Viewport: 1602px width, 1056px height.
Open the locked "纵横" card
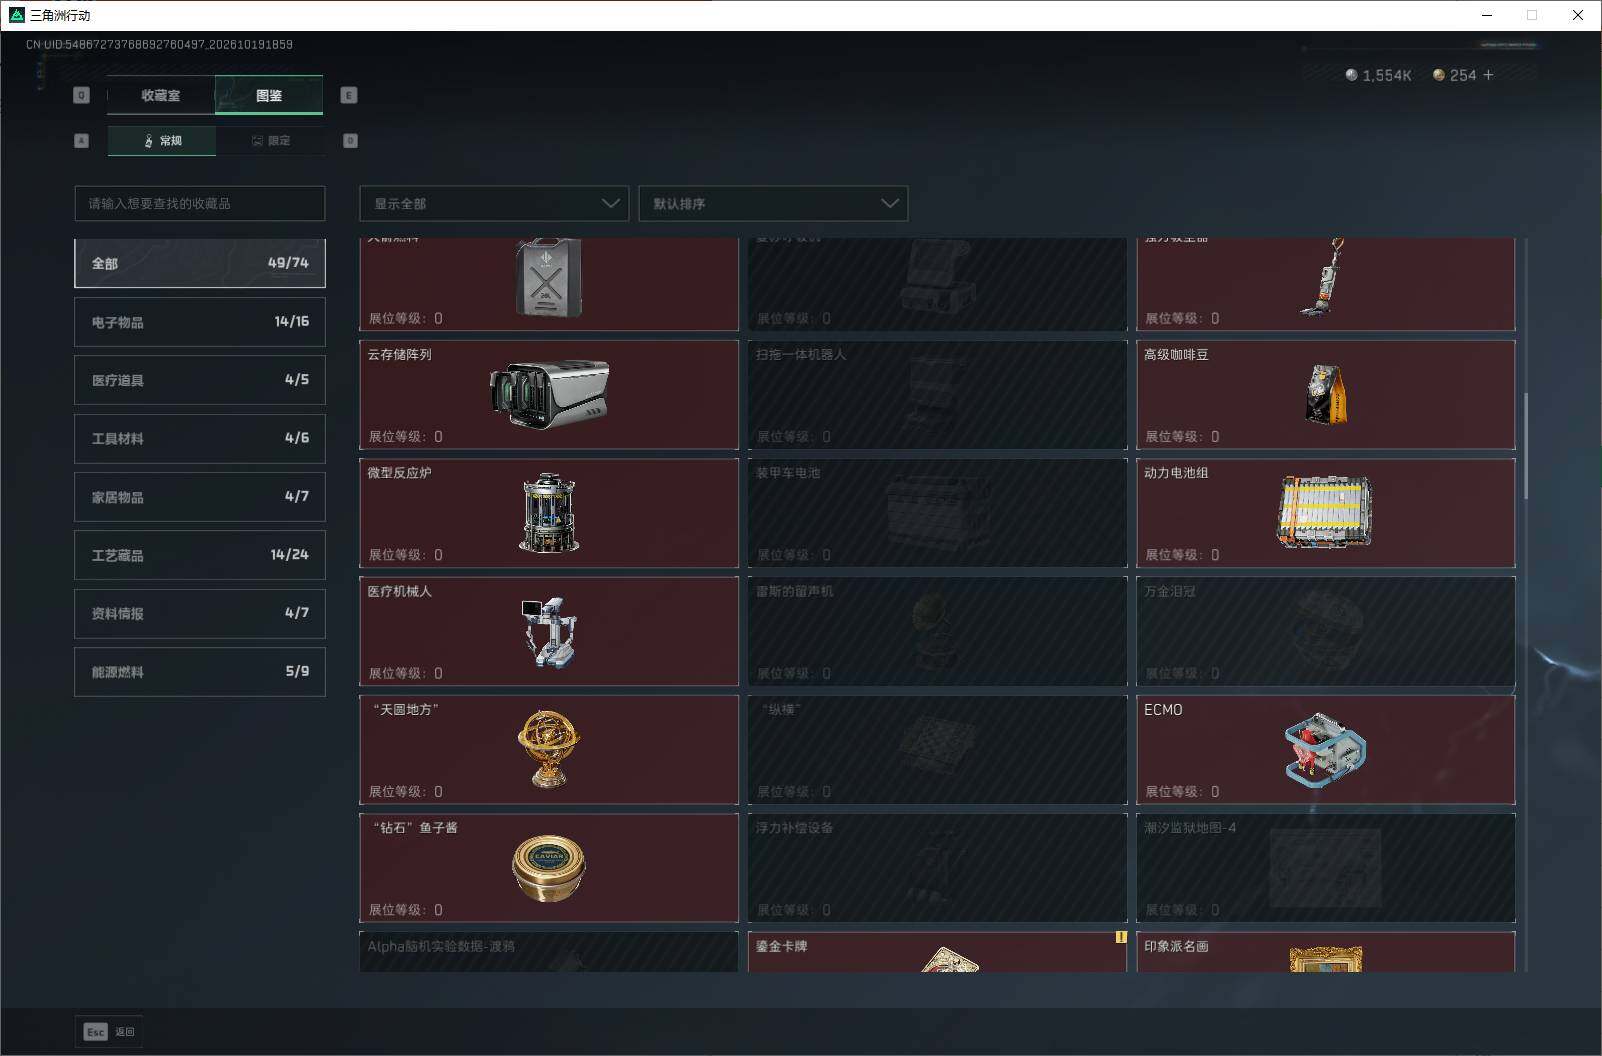coord(937,749)
